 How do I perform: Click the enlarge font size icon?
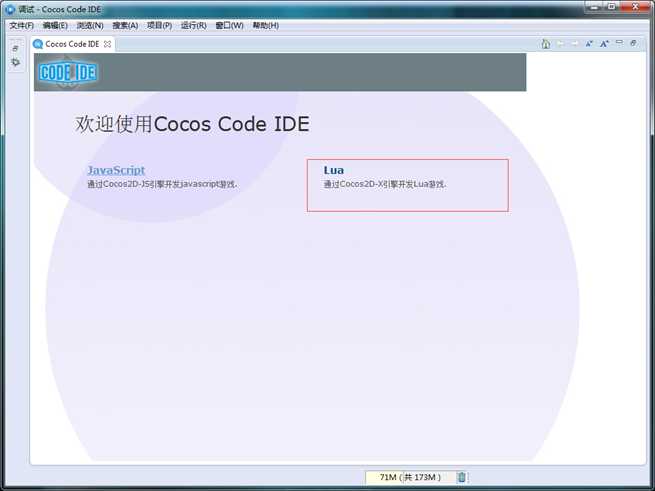[604, 43]
